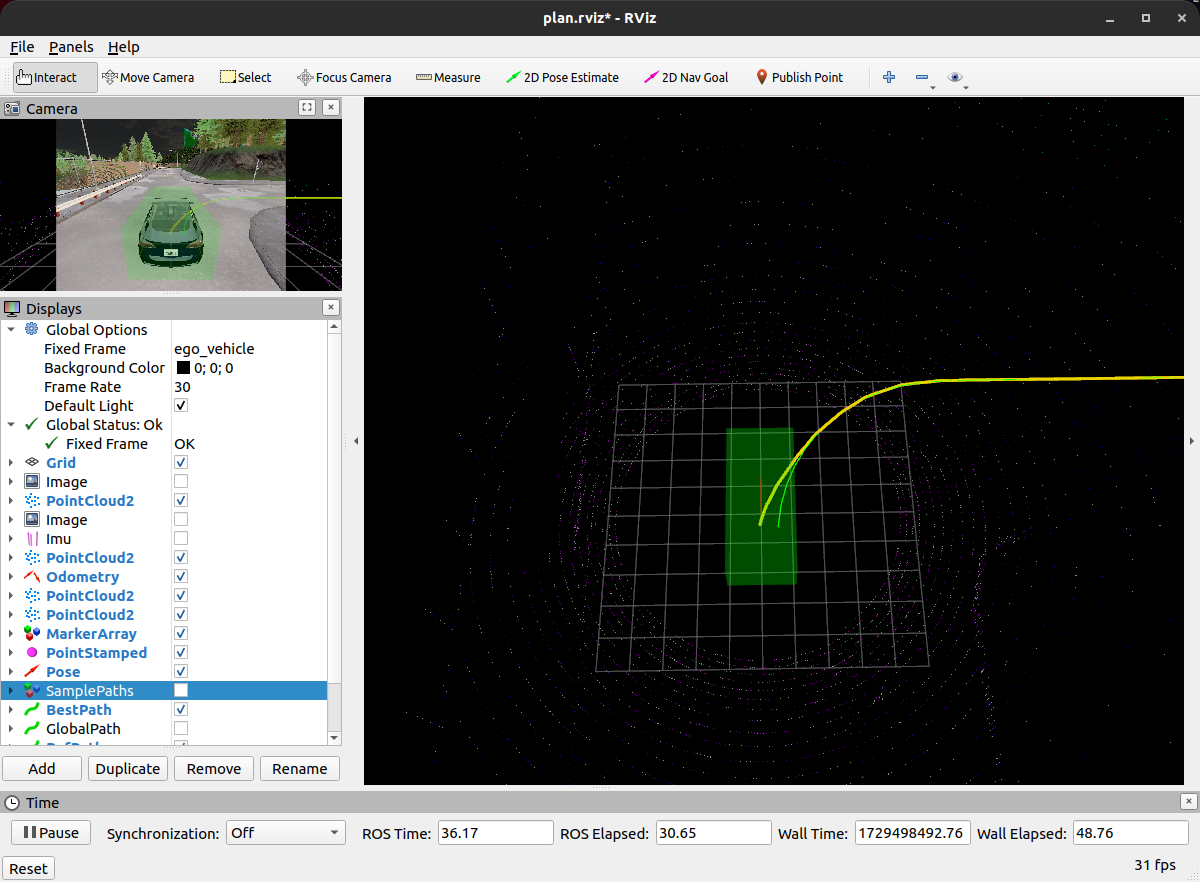Expand the Grid display node
1200x882 pixels.
[x=11, y=462]
